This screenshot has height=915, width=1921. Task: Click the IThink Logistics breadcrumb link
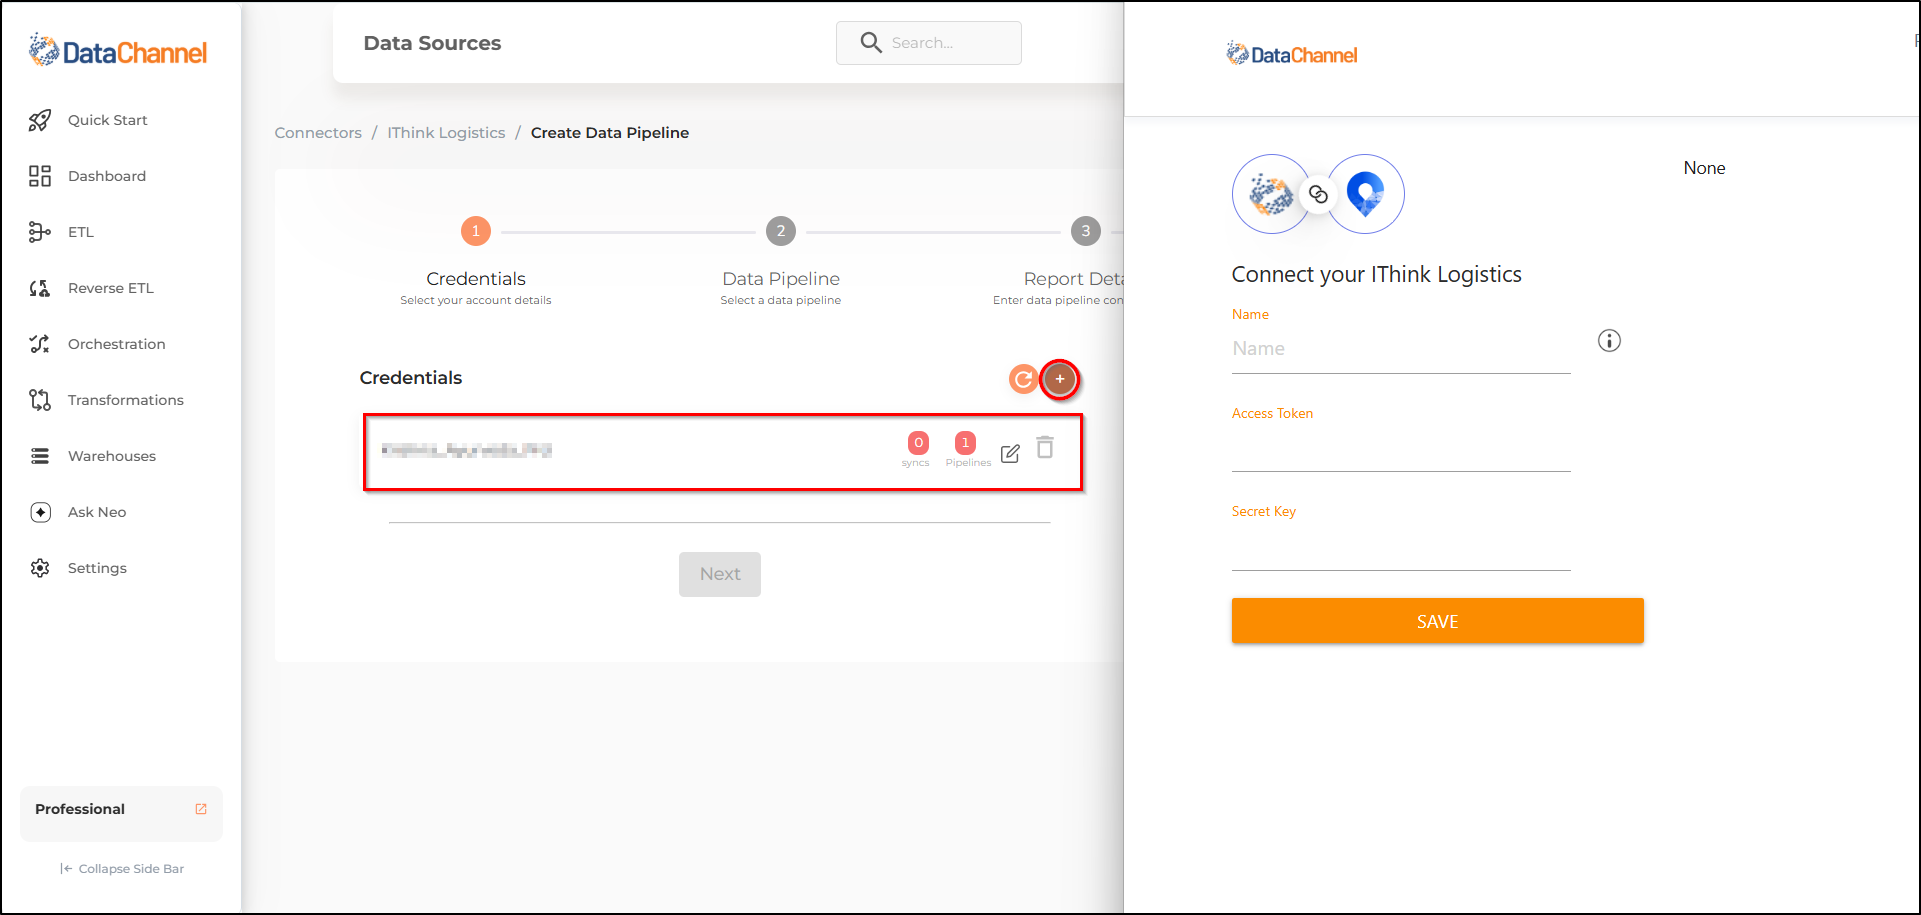click(446, 133)
